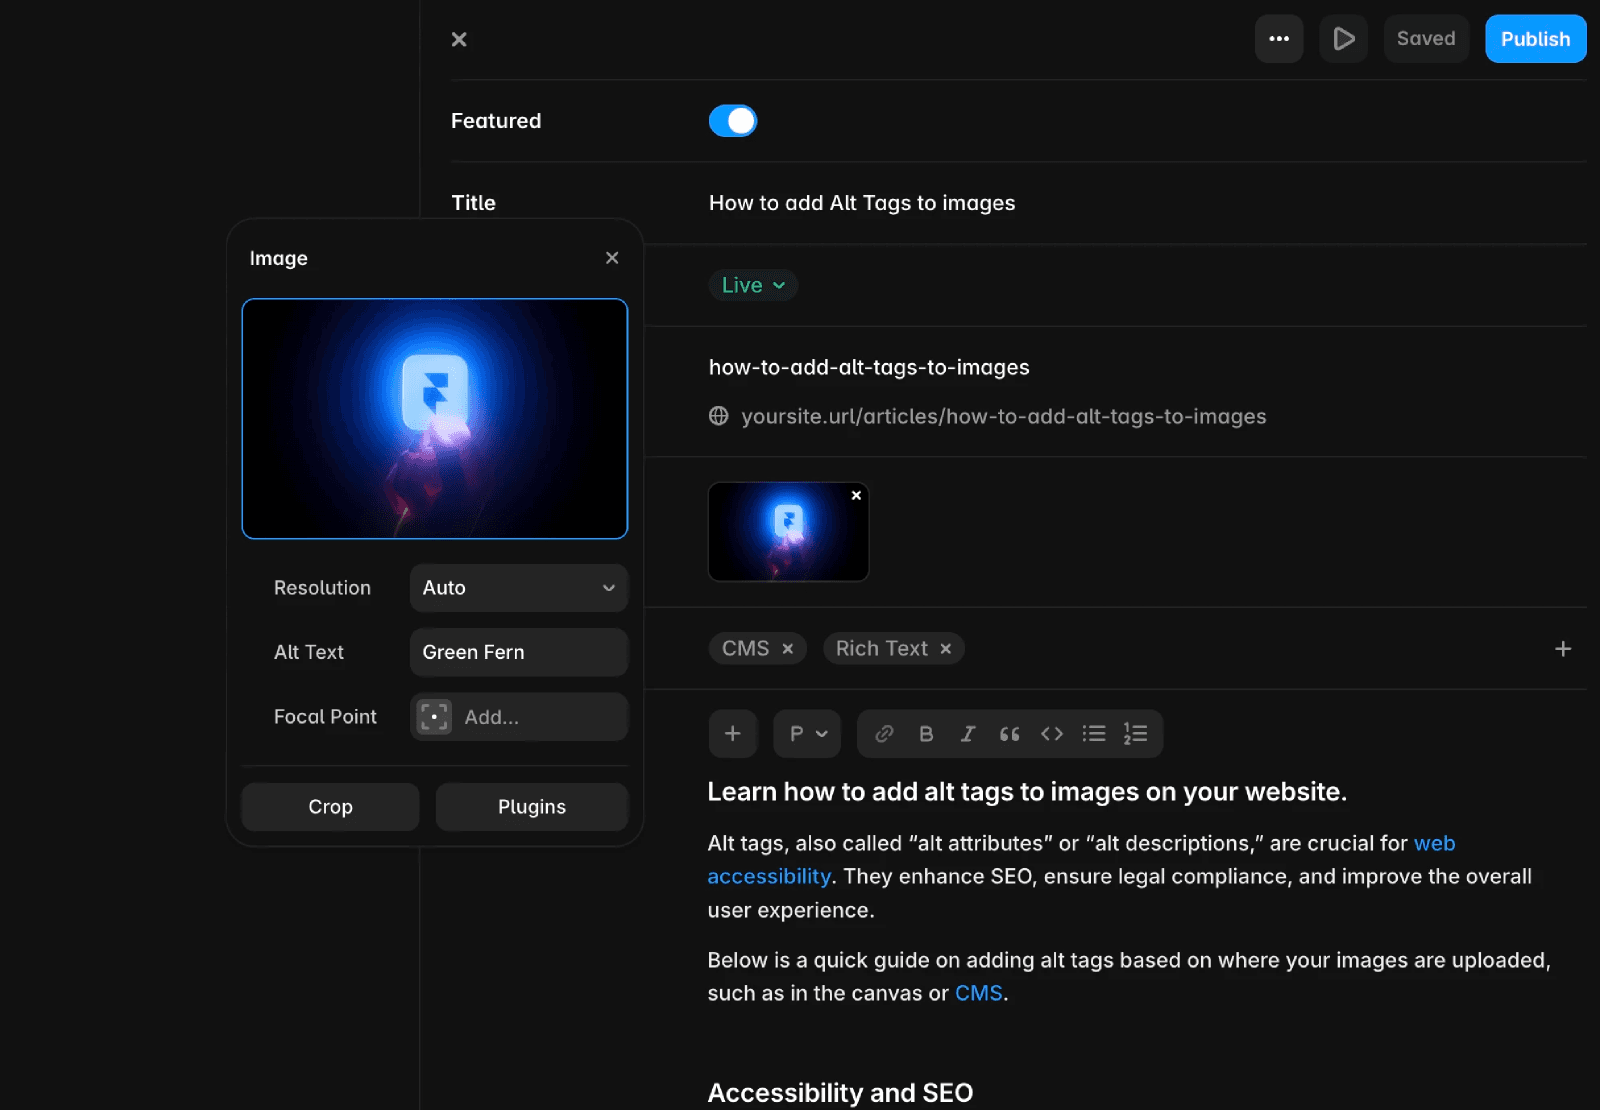Edit the Alt Text Green Fern field
The width and height of the screenshot is (1600, 1110).
[x=519, y=652]
